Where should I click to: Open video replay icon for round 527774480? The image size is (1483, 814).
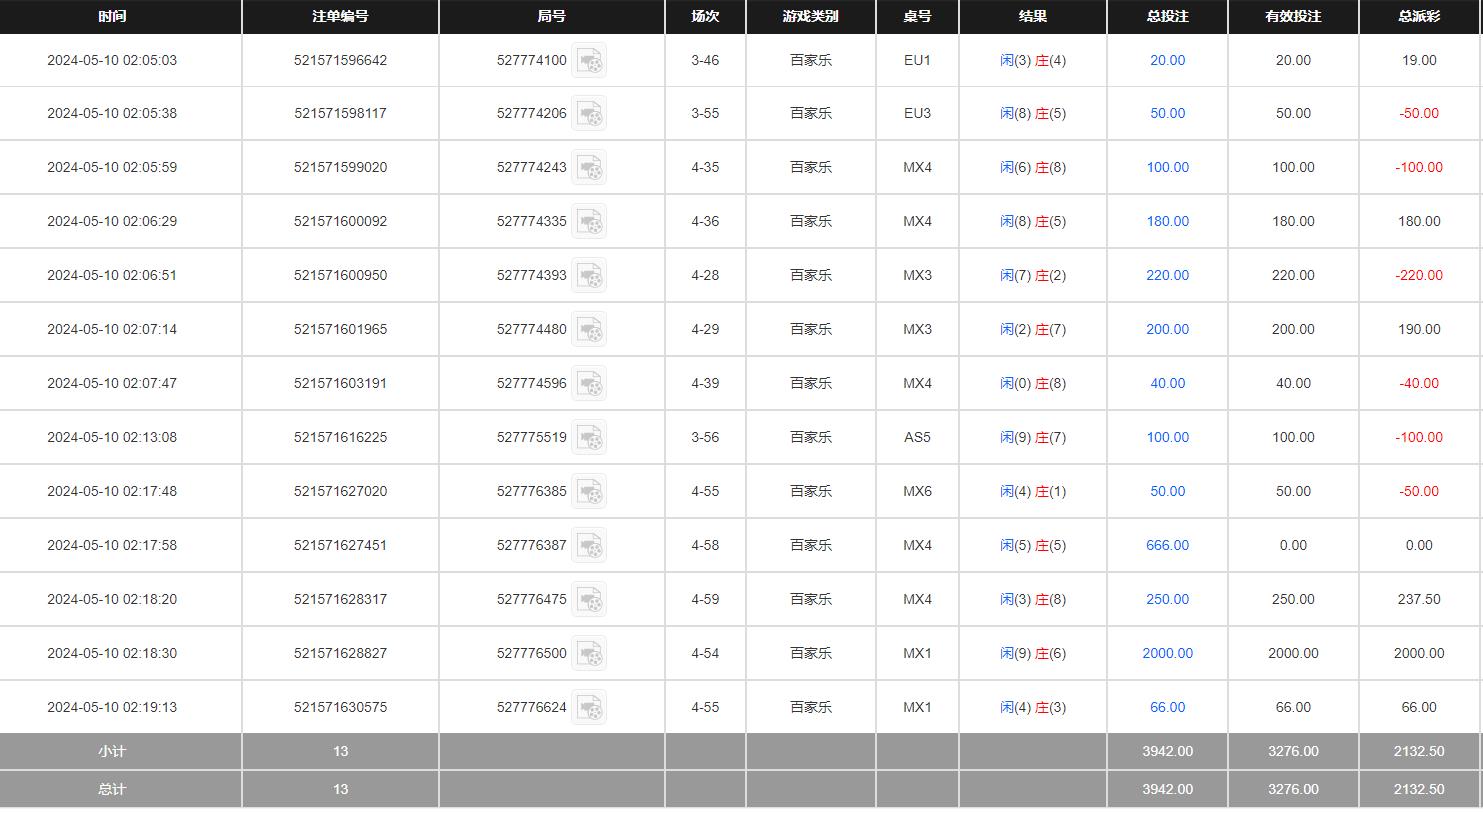(589, 329)
